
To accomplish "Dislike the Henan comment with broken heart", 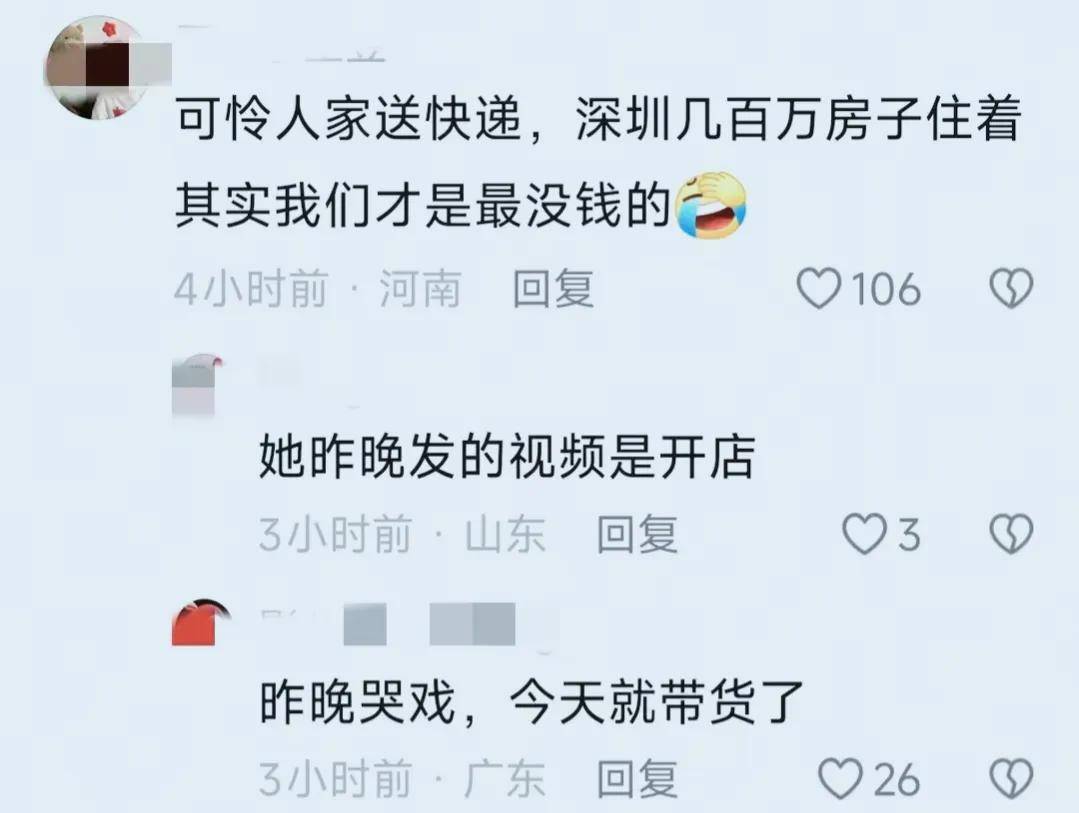I will [1011, 288].
